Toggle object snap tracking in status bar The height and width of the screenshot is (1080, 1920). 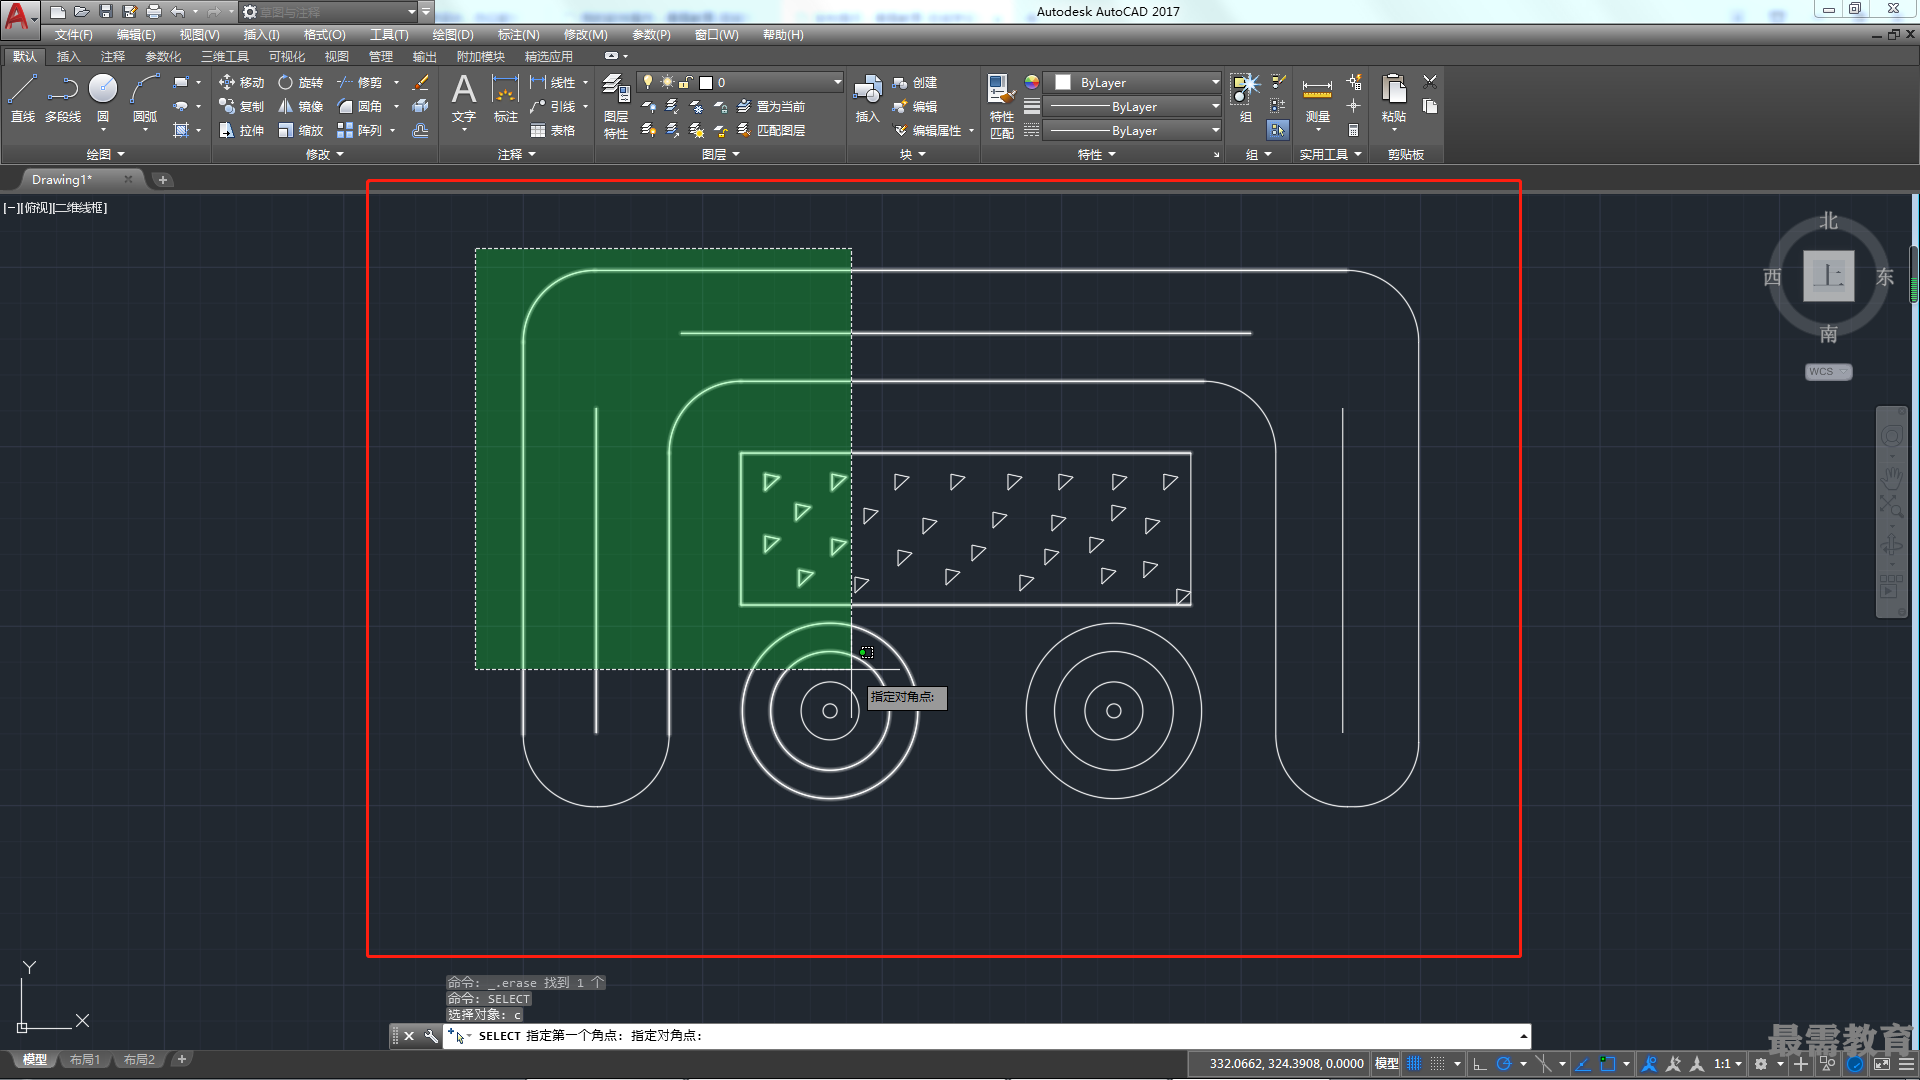click(1583, 1063)
